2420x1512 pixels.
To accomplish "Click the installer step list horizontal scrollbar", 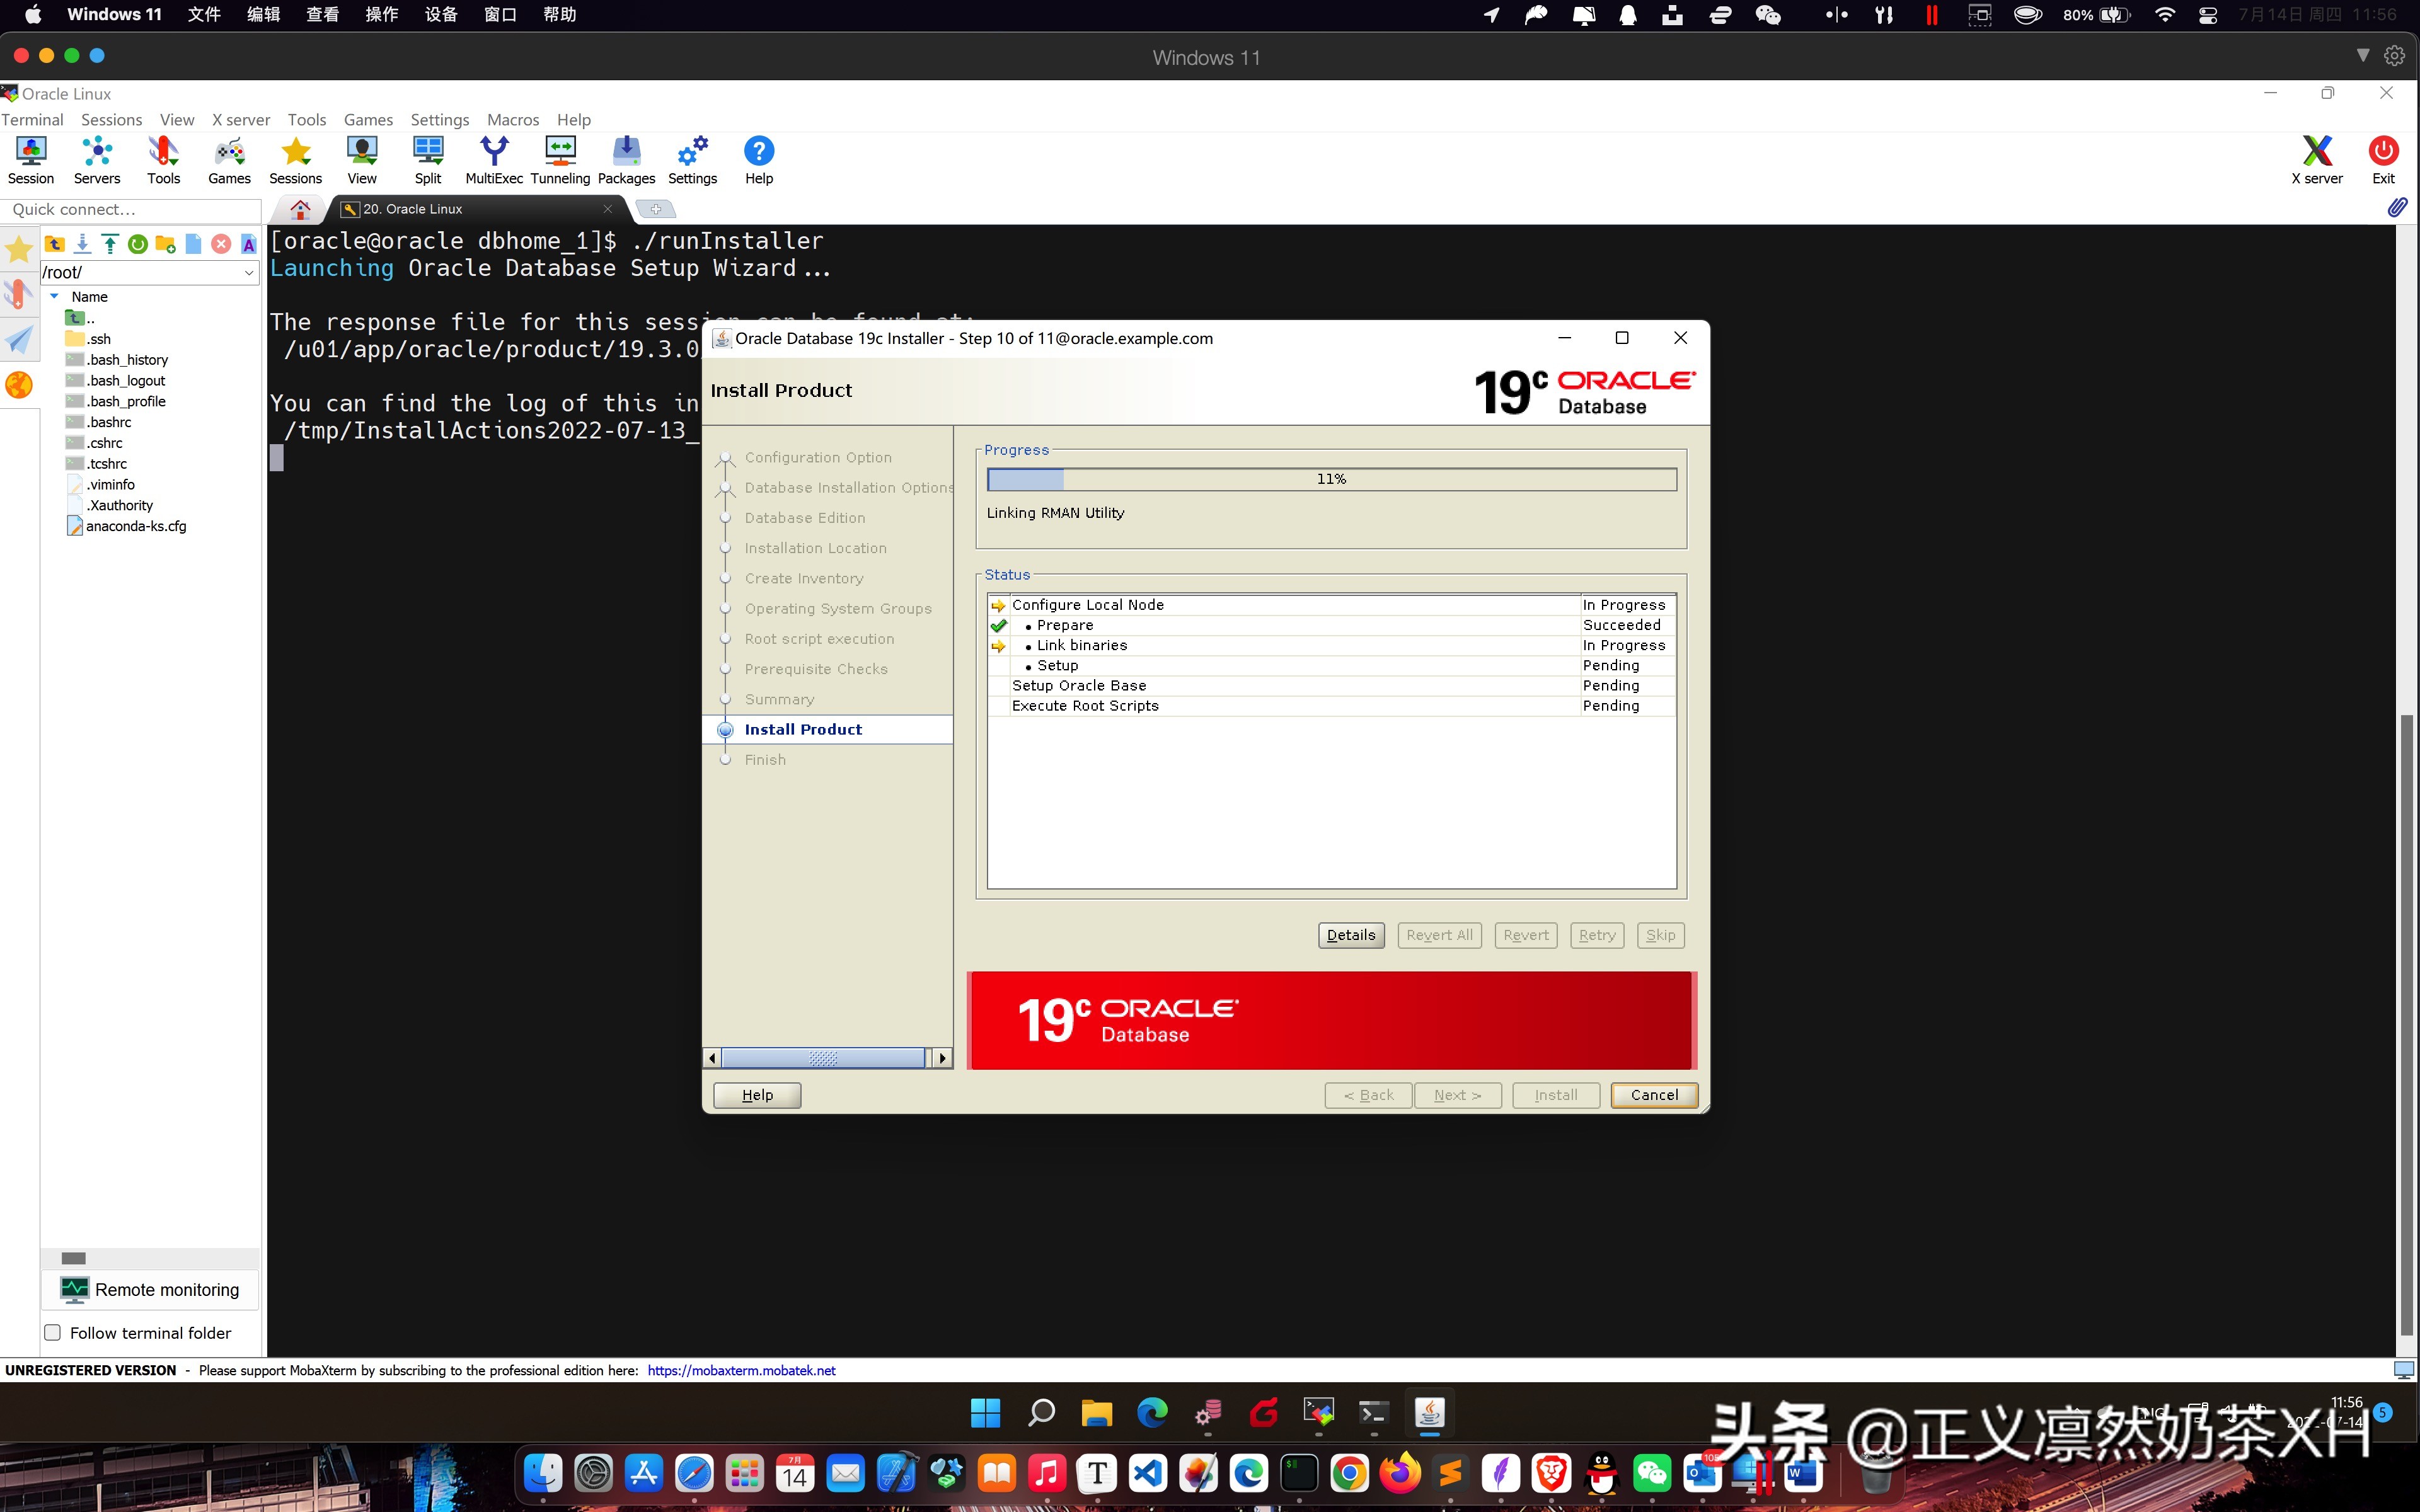I will [822, 1057].
